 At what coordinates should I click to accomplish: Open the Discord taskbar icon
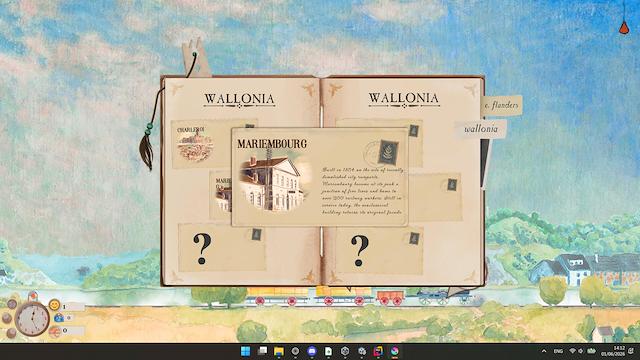312,351
